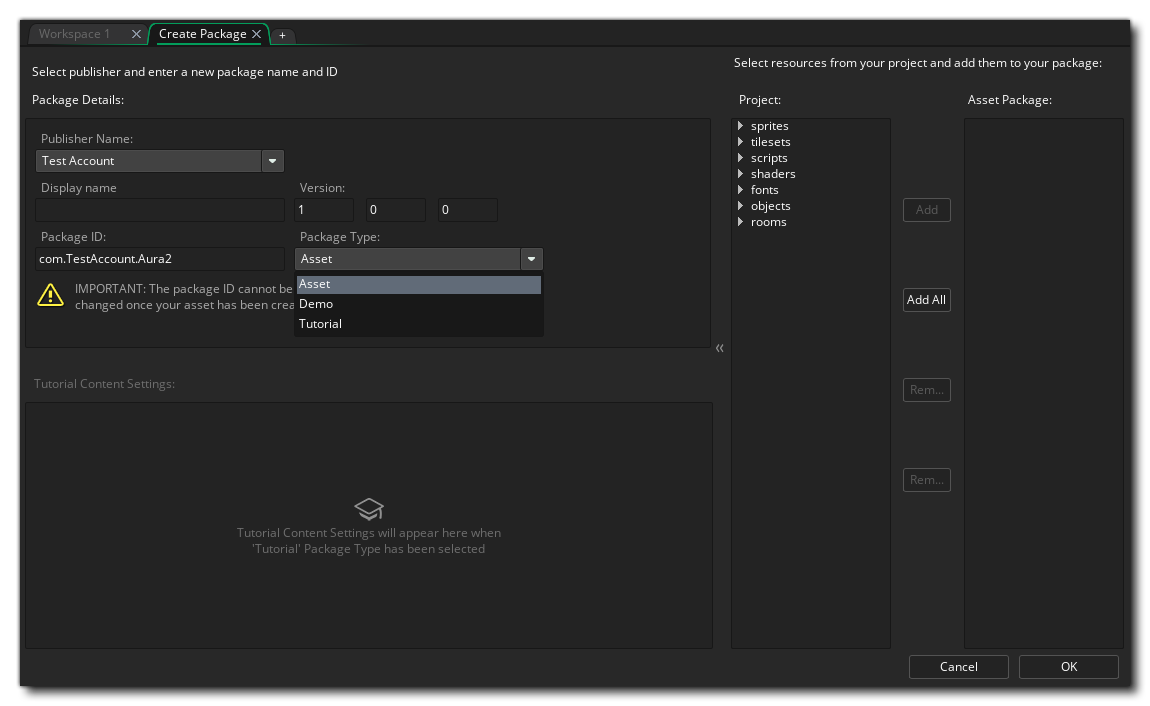Close the Workspace 1 tab
Viewport: 1150px width, 706px height.
136,34
